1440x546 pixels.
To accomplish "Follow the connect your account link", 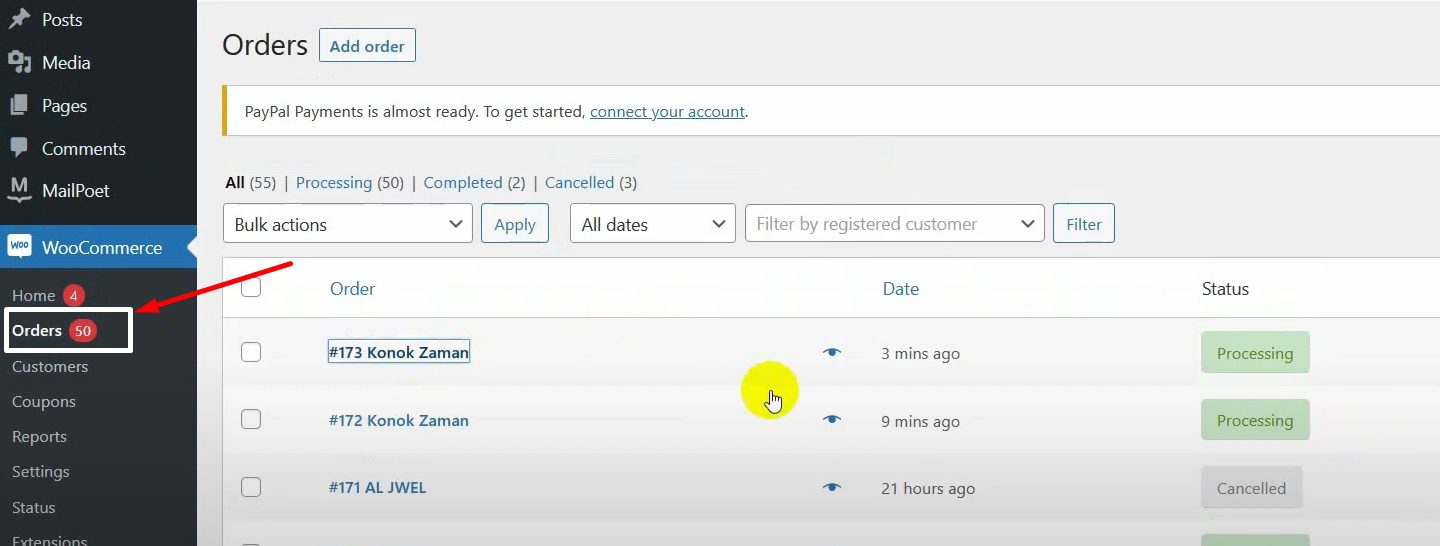I will [x=667, y=112].
